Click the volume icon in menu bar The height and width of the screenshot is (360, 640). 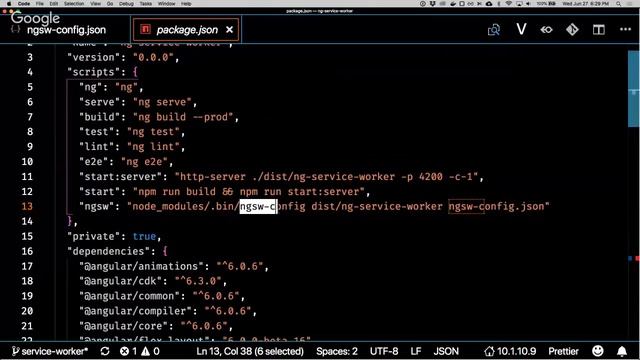tap(528, 4)
